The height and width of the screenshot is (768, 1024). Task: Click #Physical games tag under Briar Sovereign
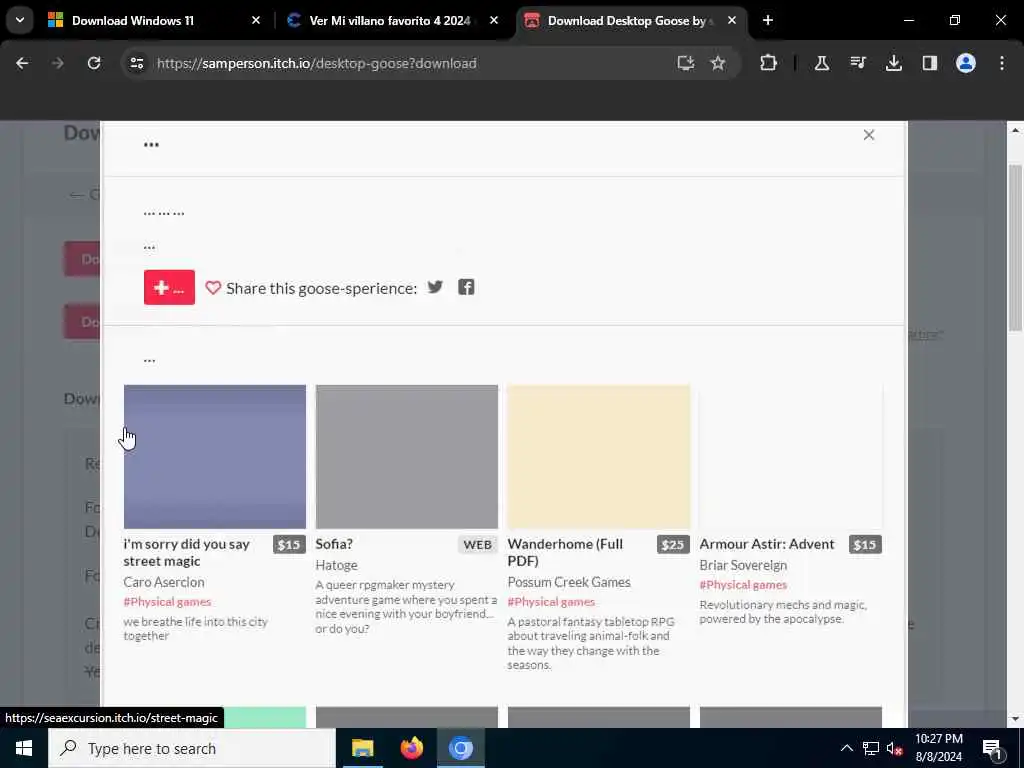743,584
